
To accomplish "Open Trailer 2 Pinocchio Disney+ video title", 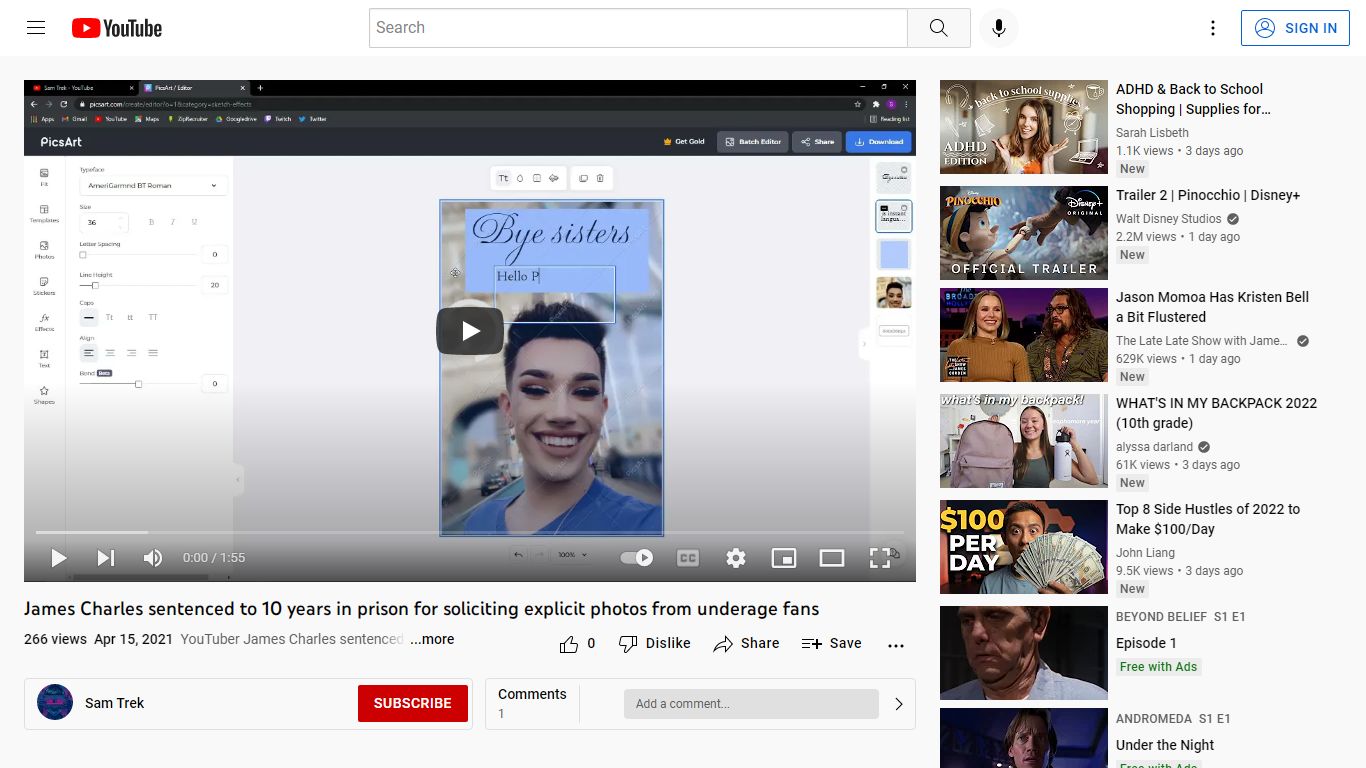I will click(1208, 195).
